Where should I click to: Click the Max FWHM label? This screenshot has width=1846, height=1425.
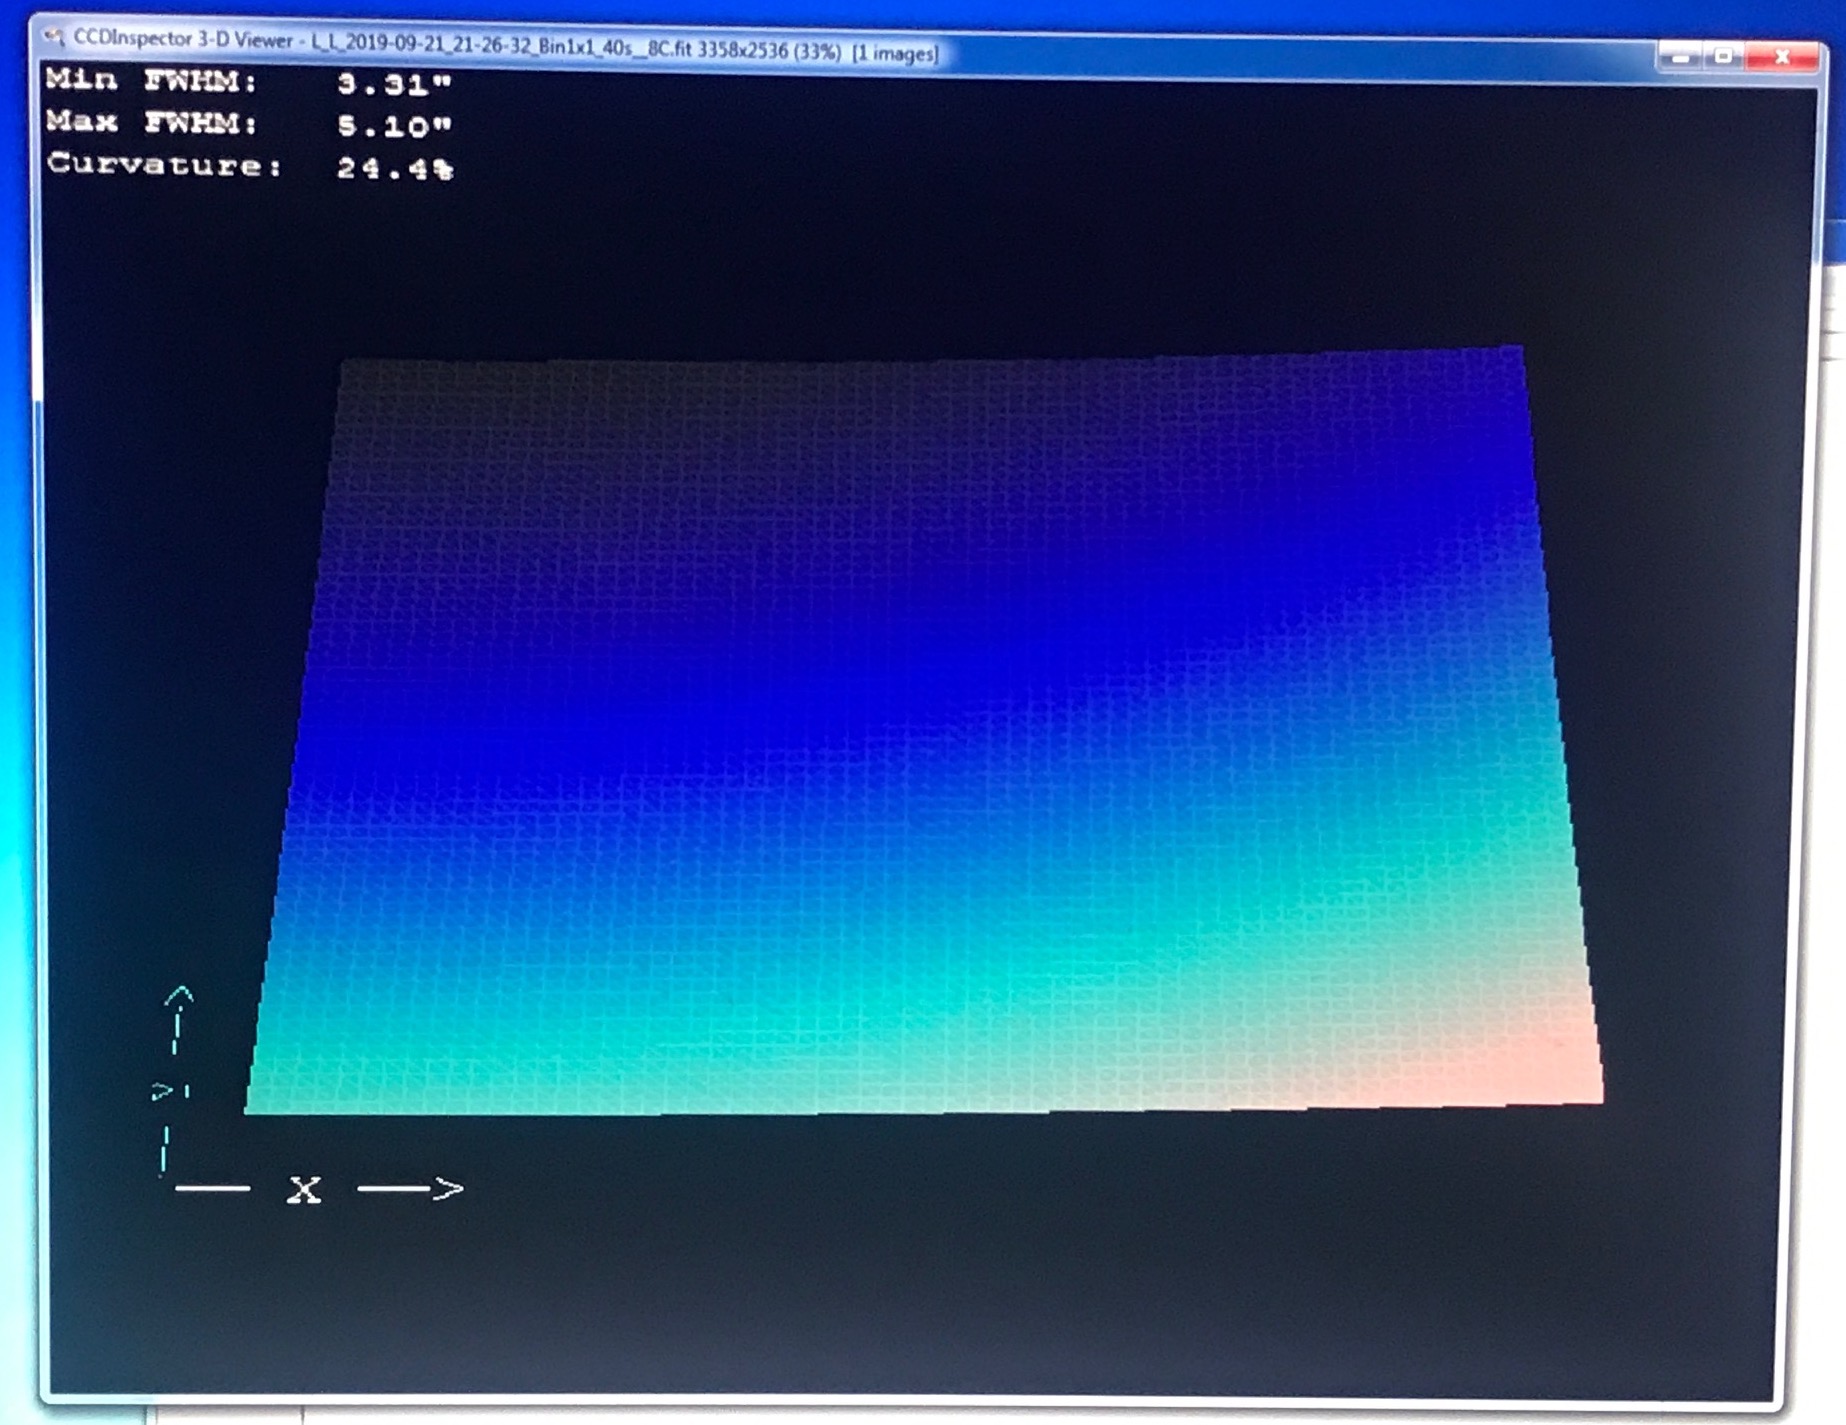tap(151, 122)
